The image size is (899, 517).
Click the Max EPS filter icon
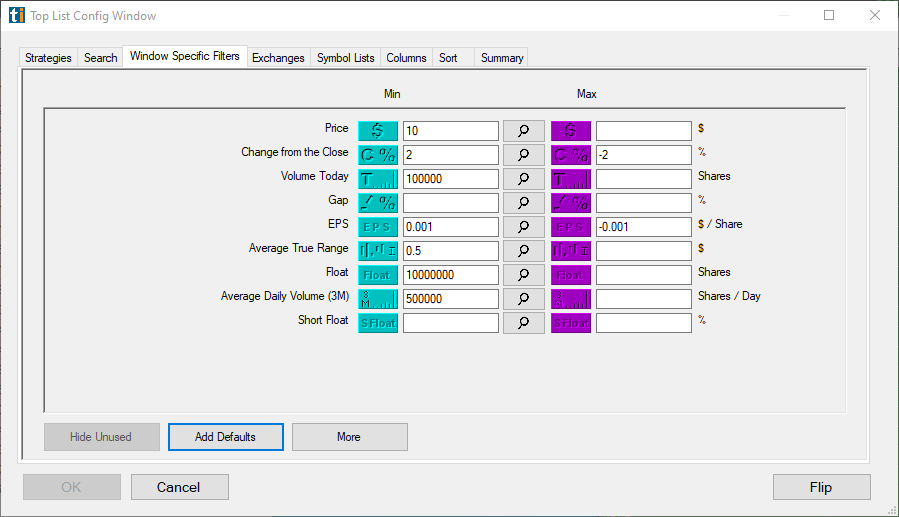(x=570, y=227)
